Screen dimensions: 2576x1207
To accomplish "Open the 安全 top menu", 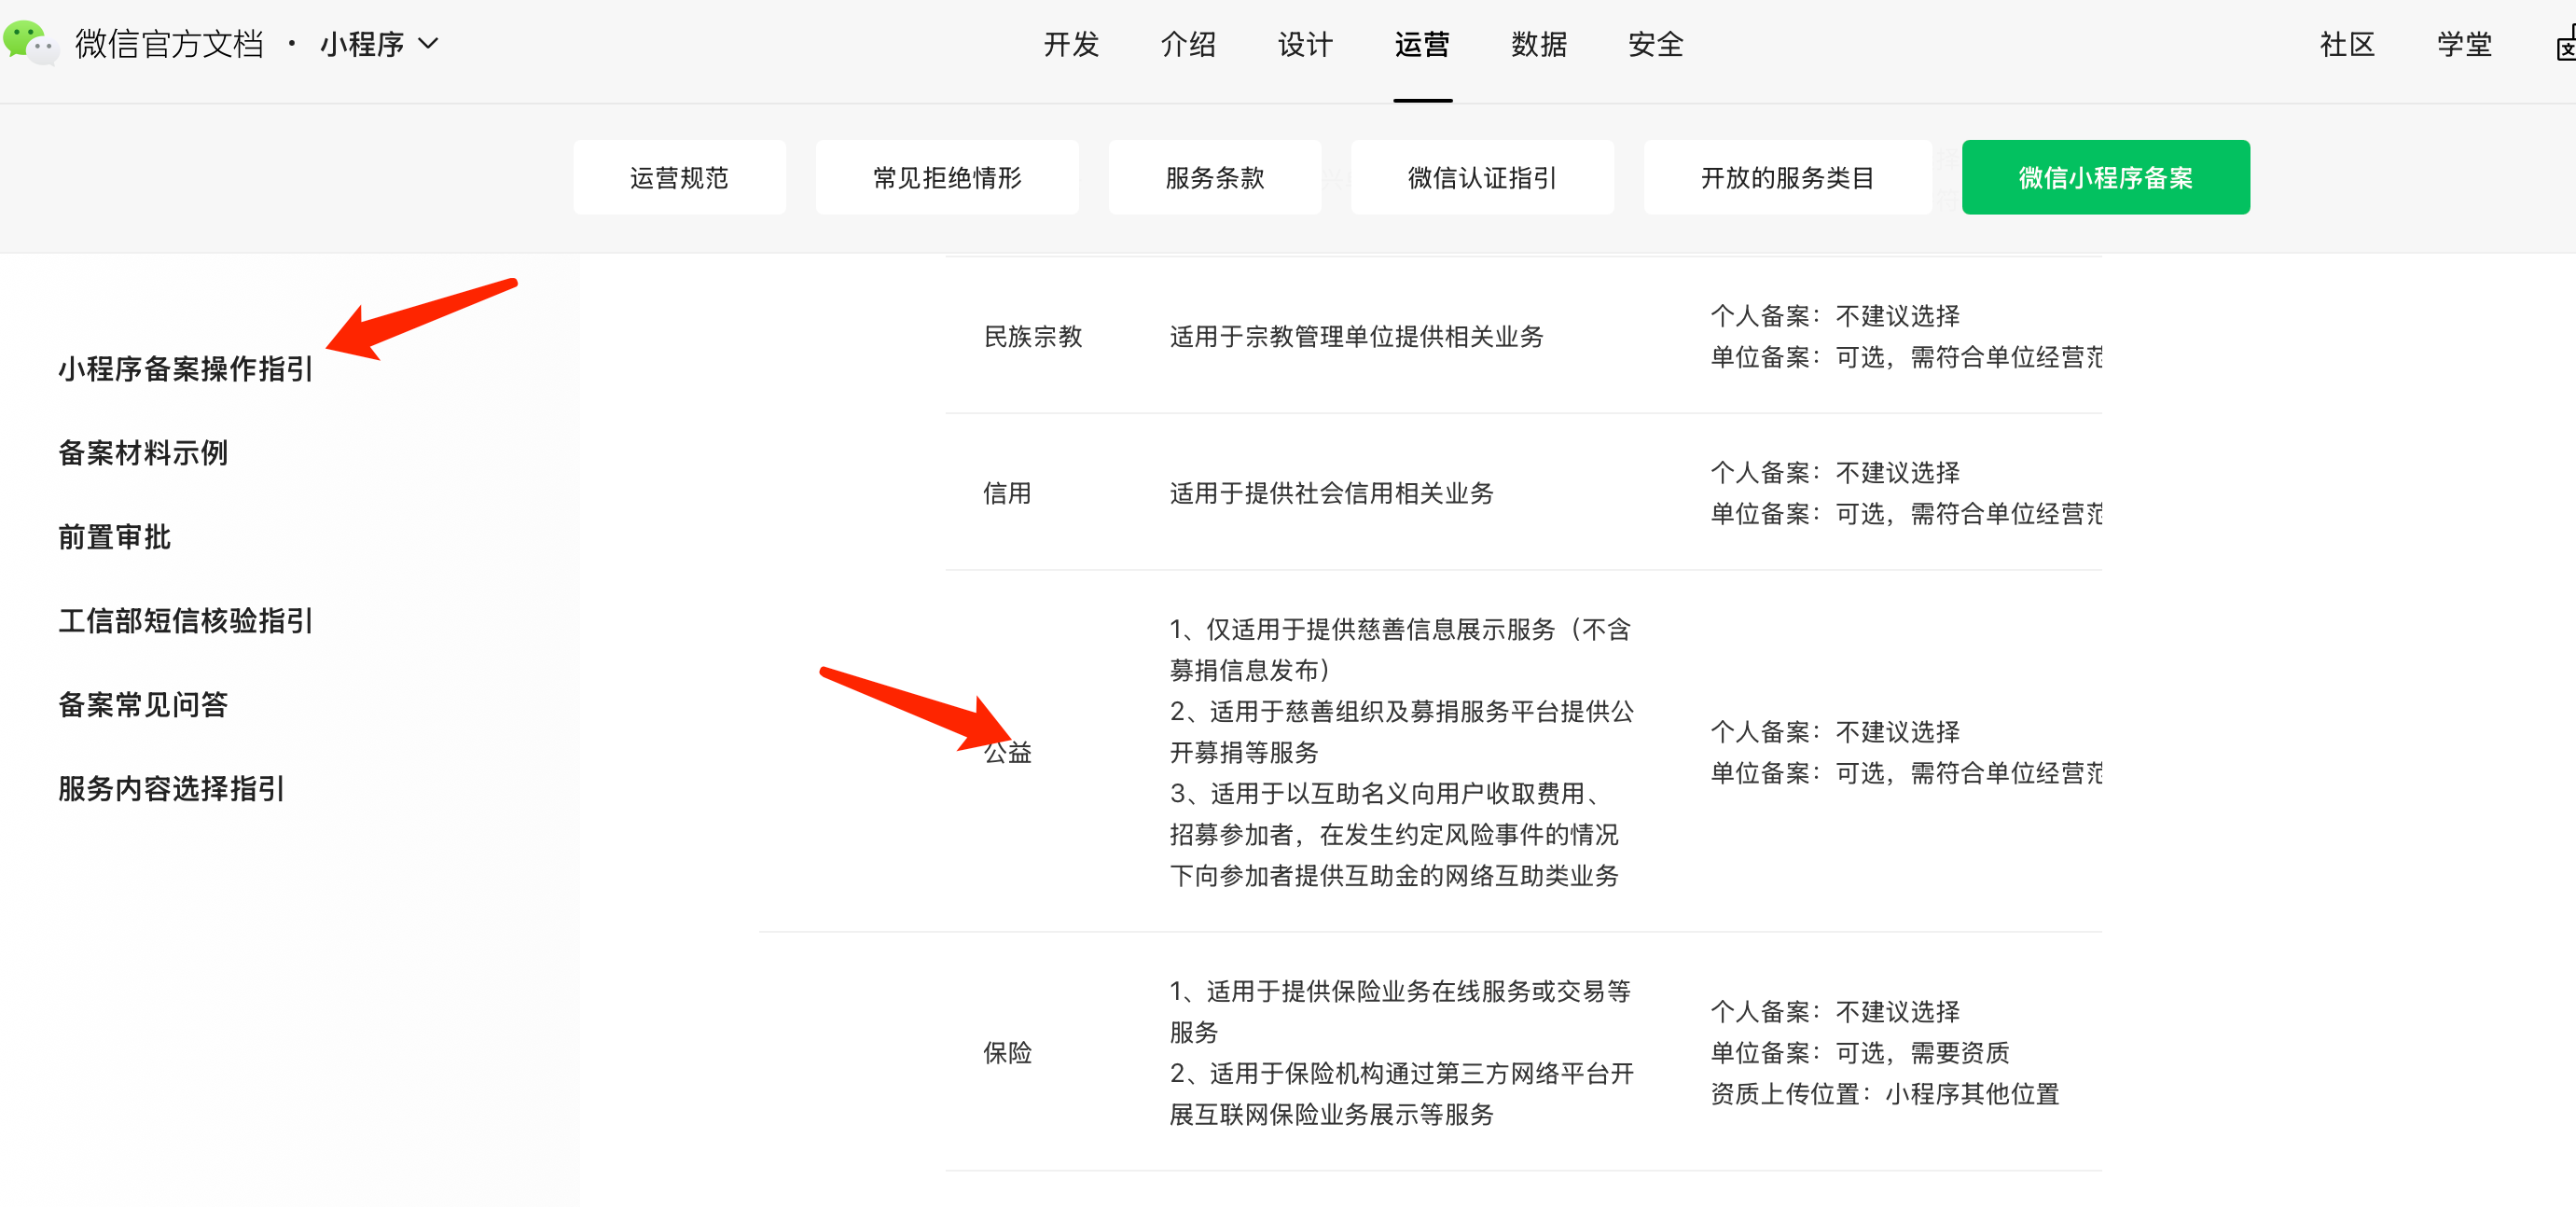I will click(x=1656, y=44).
